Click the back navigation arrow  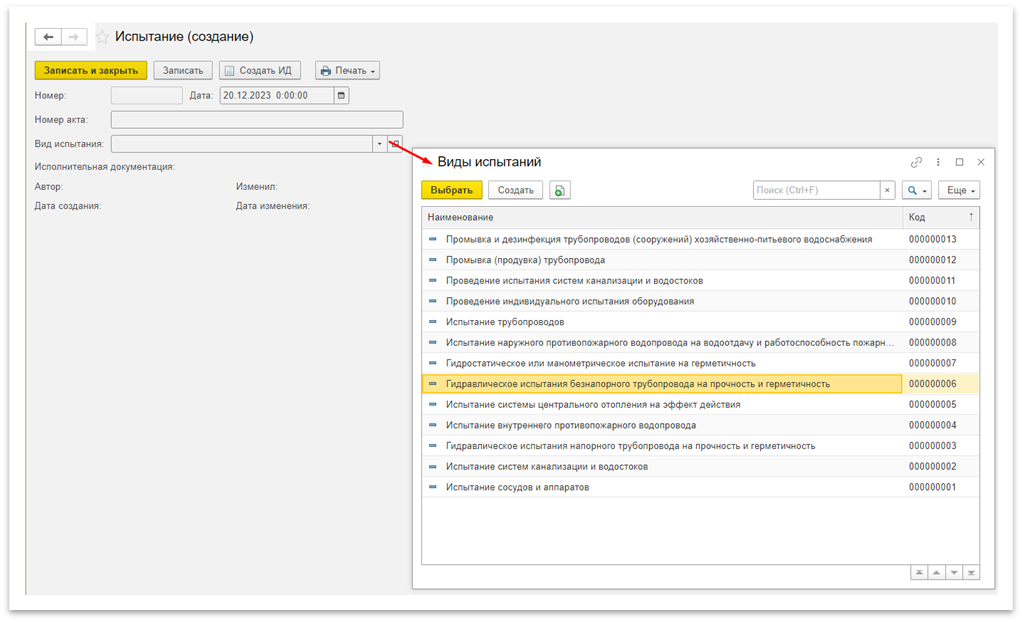(48, 37)
